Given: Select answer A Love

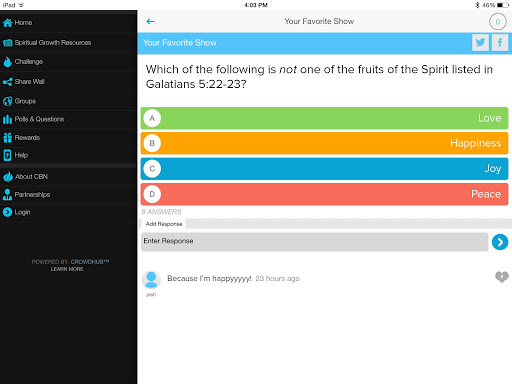Looking at the screenshot, I should [x=324, y=118].
